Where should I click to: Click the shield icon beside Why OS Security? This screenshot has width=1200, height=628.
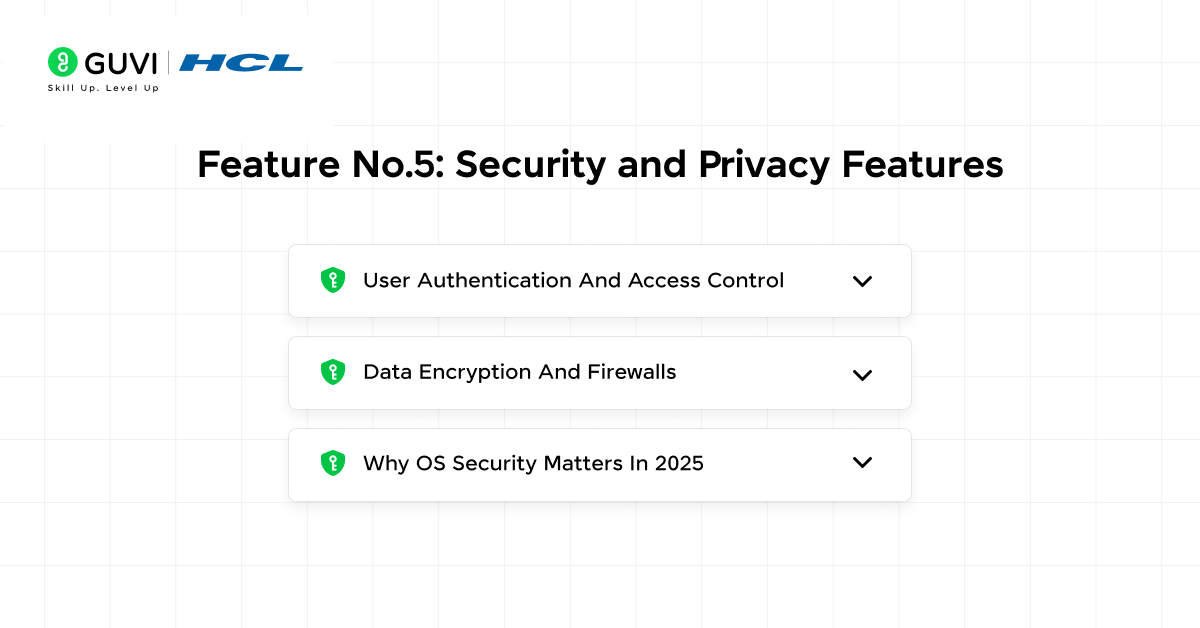point(333,464)
